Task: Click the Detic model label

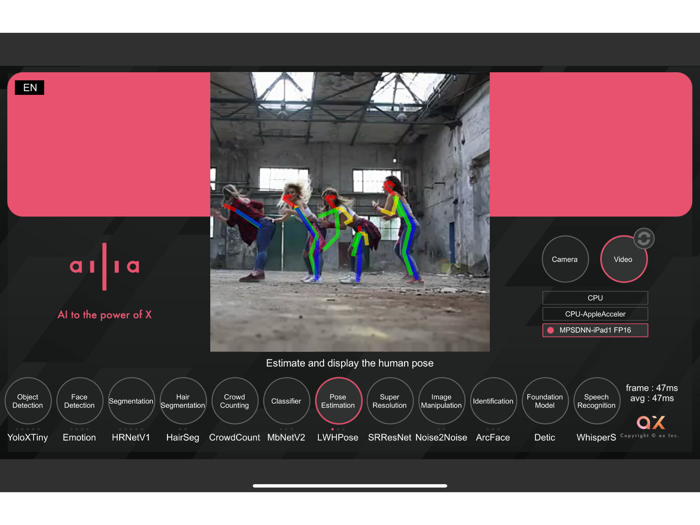Action: [545, 438]
